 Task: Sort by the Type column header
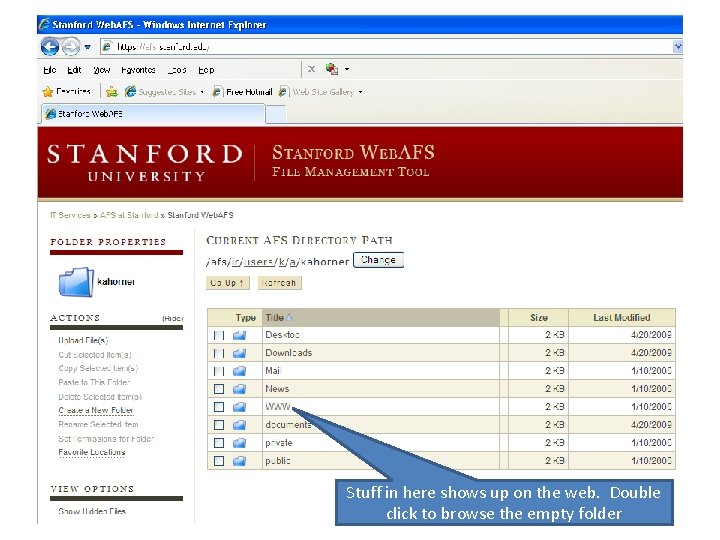246,317
